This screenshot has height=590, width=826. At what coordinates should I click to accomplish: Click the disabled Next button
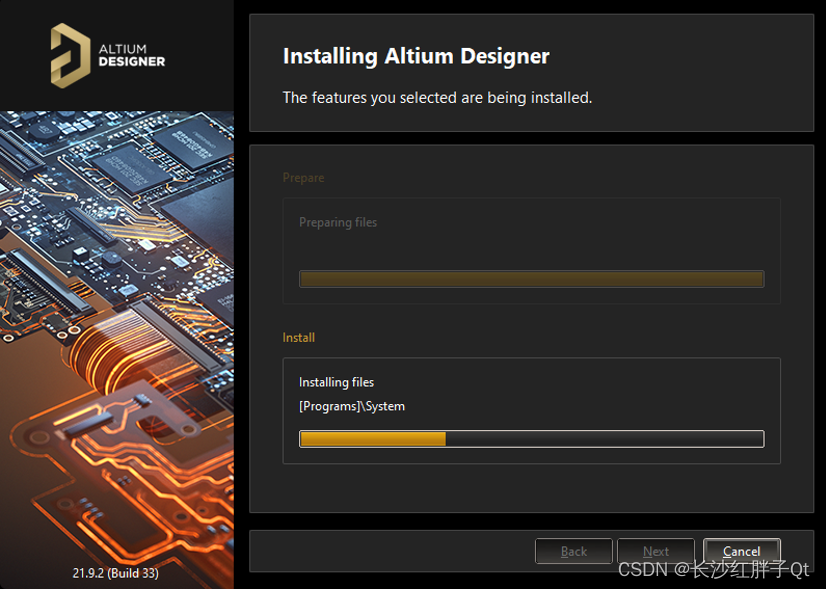click(655, 551)
